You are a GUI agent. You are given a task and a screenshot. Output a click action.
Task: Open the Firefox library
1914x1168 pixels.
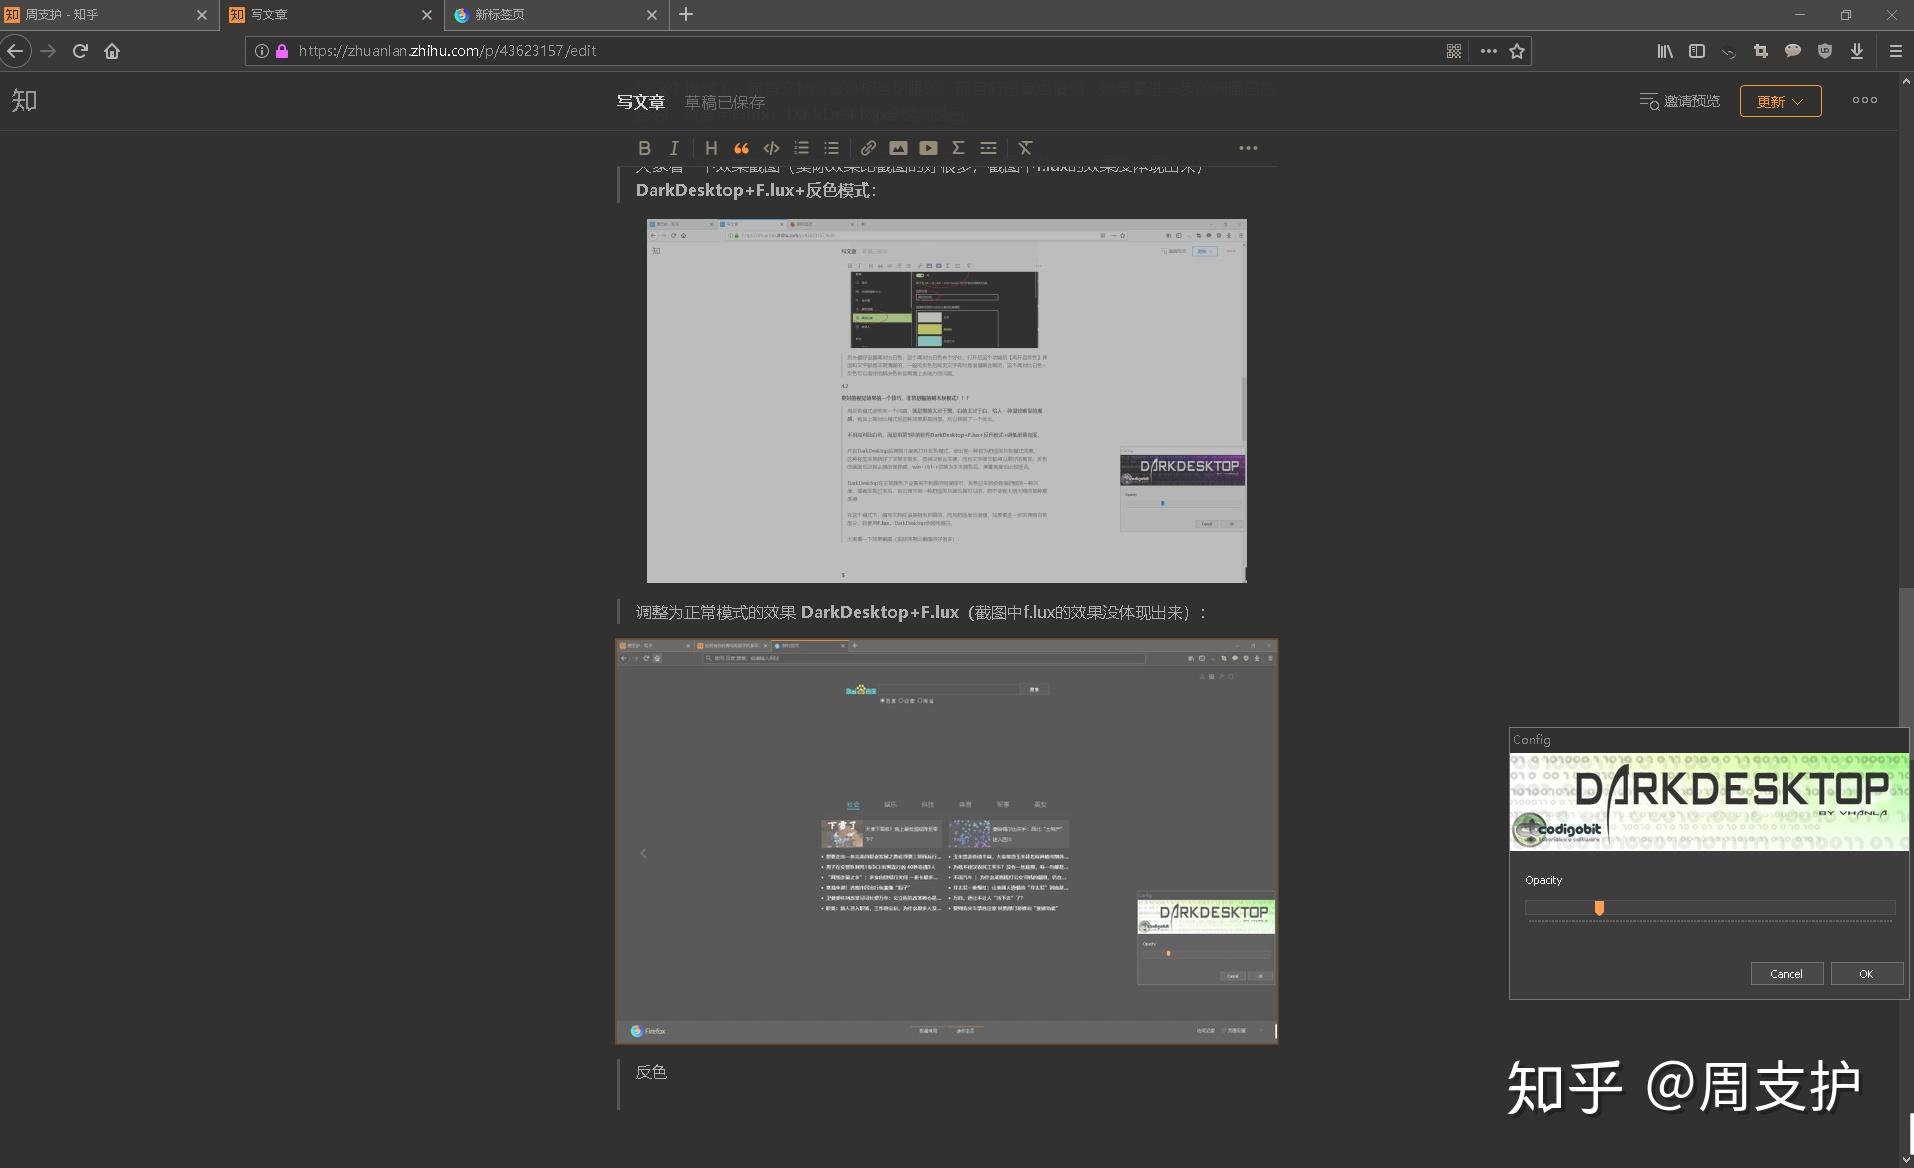point(1665,51)
